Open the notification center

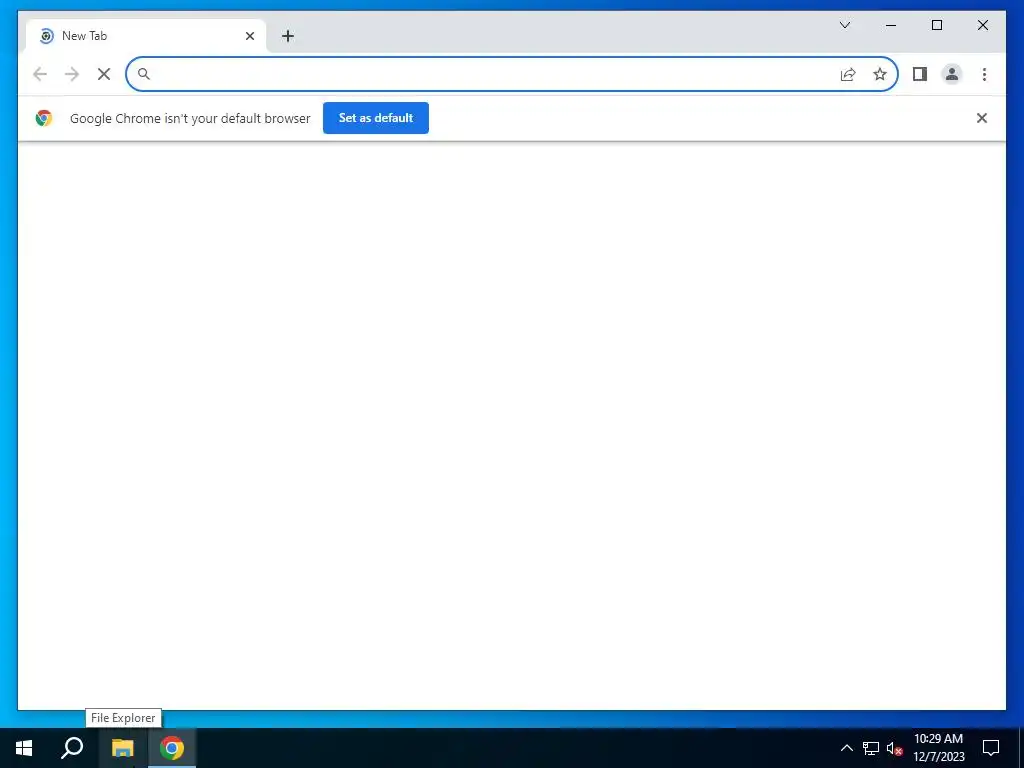(991, 748)
